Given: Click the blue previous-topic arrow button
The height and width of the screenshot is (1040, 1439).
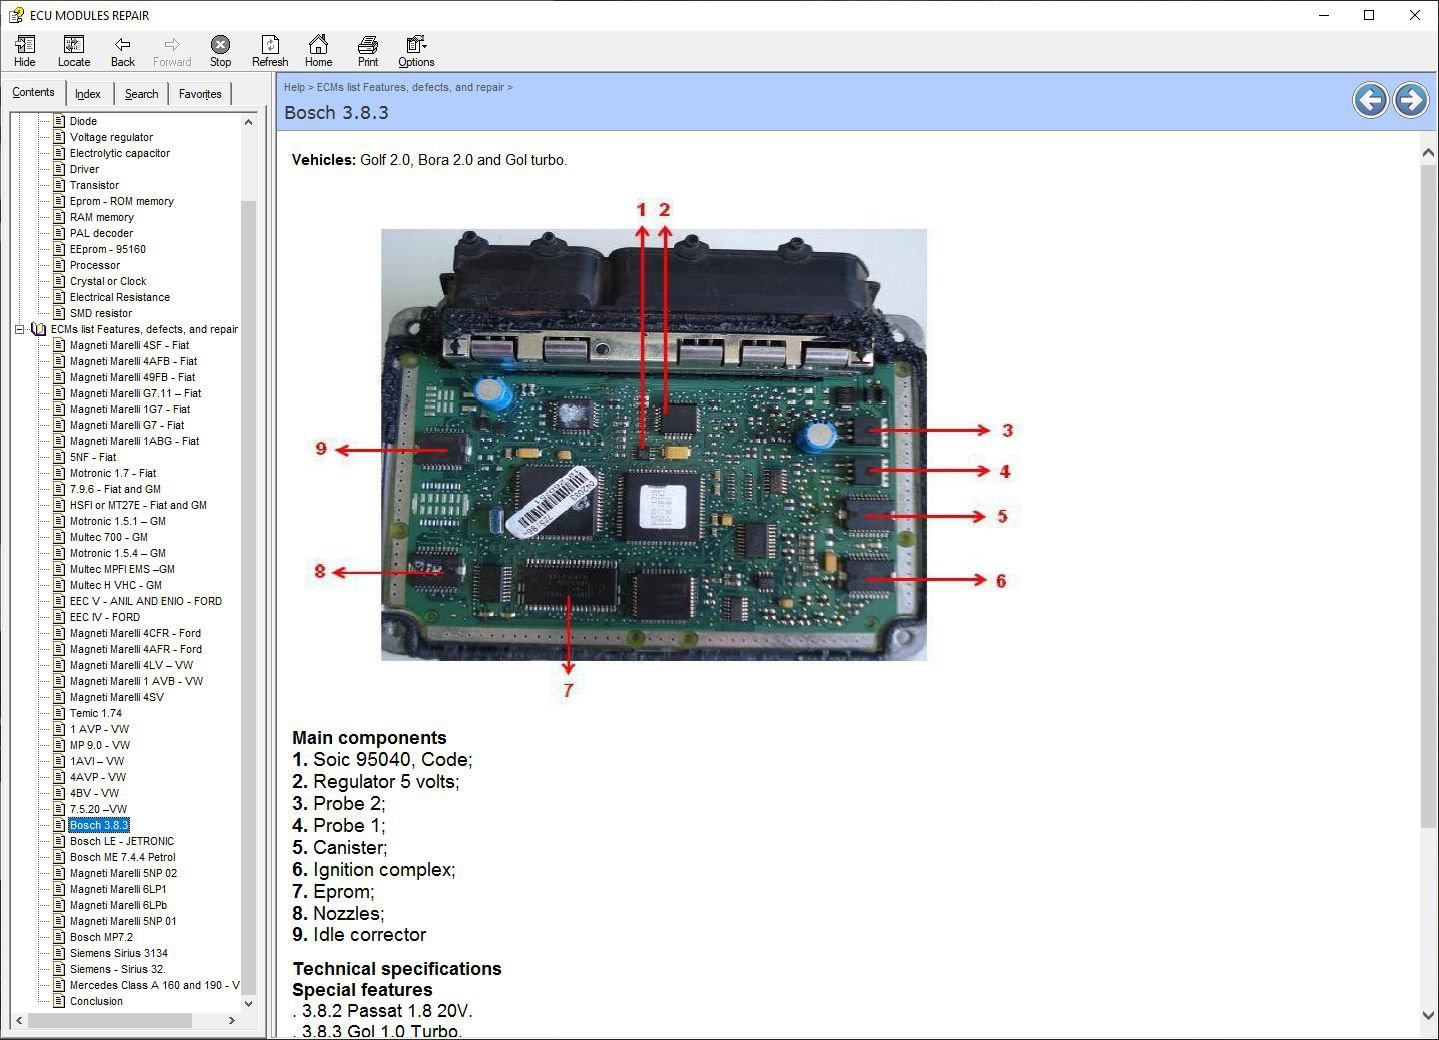Looking at the screenshot, I should tap(1370, 100).
